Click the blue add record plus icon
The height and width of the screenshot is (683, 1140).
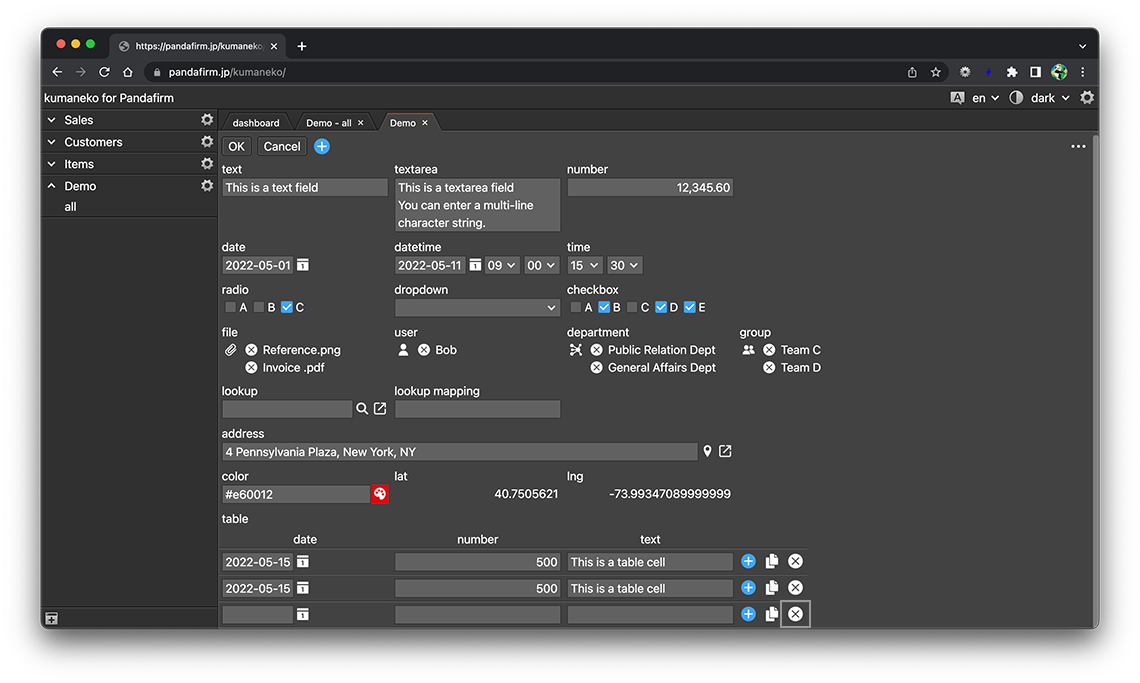tap(322, 147)
